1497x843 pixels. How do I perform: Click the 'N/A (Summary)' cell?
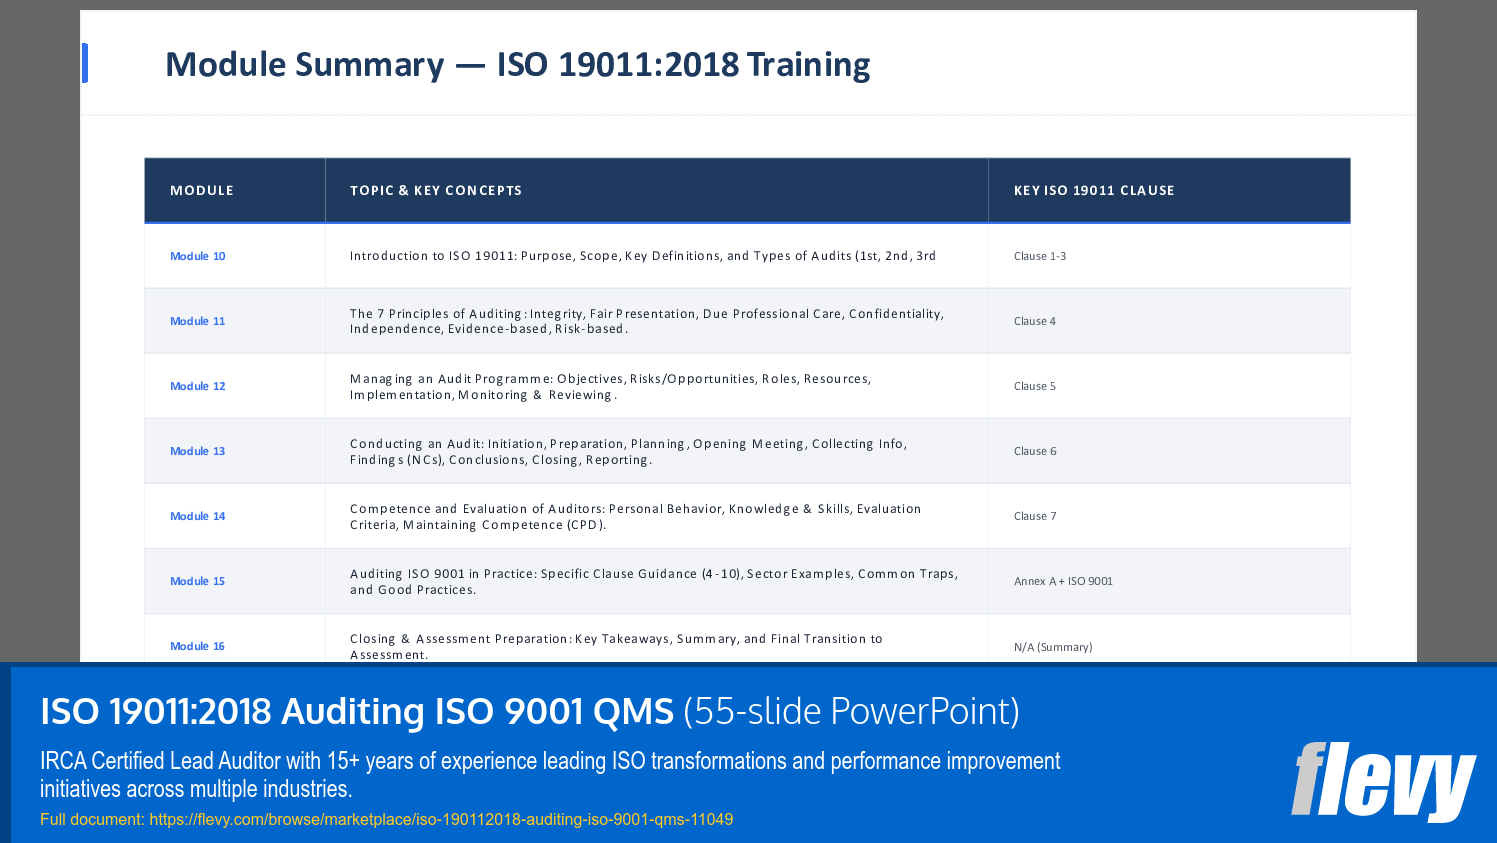pyautogui.click(x=1054, y=647)
